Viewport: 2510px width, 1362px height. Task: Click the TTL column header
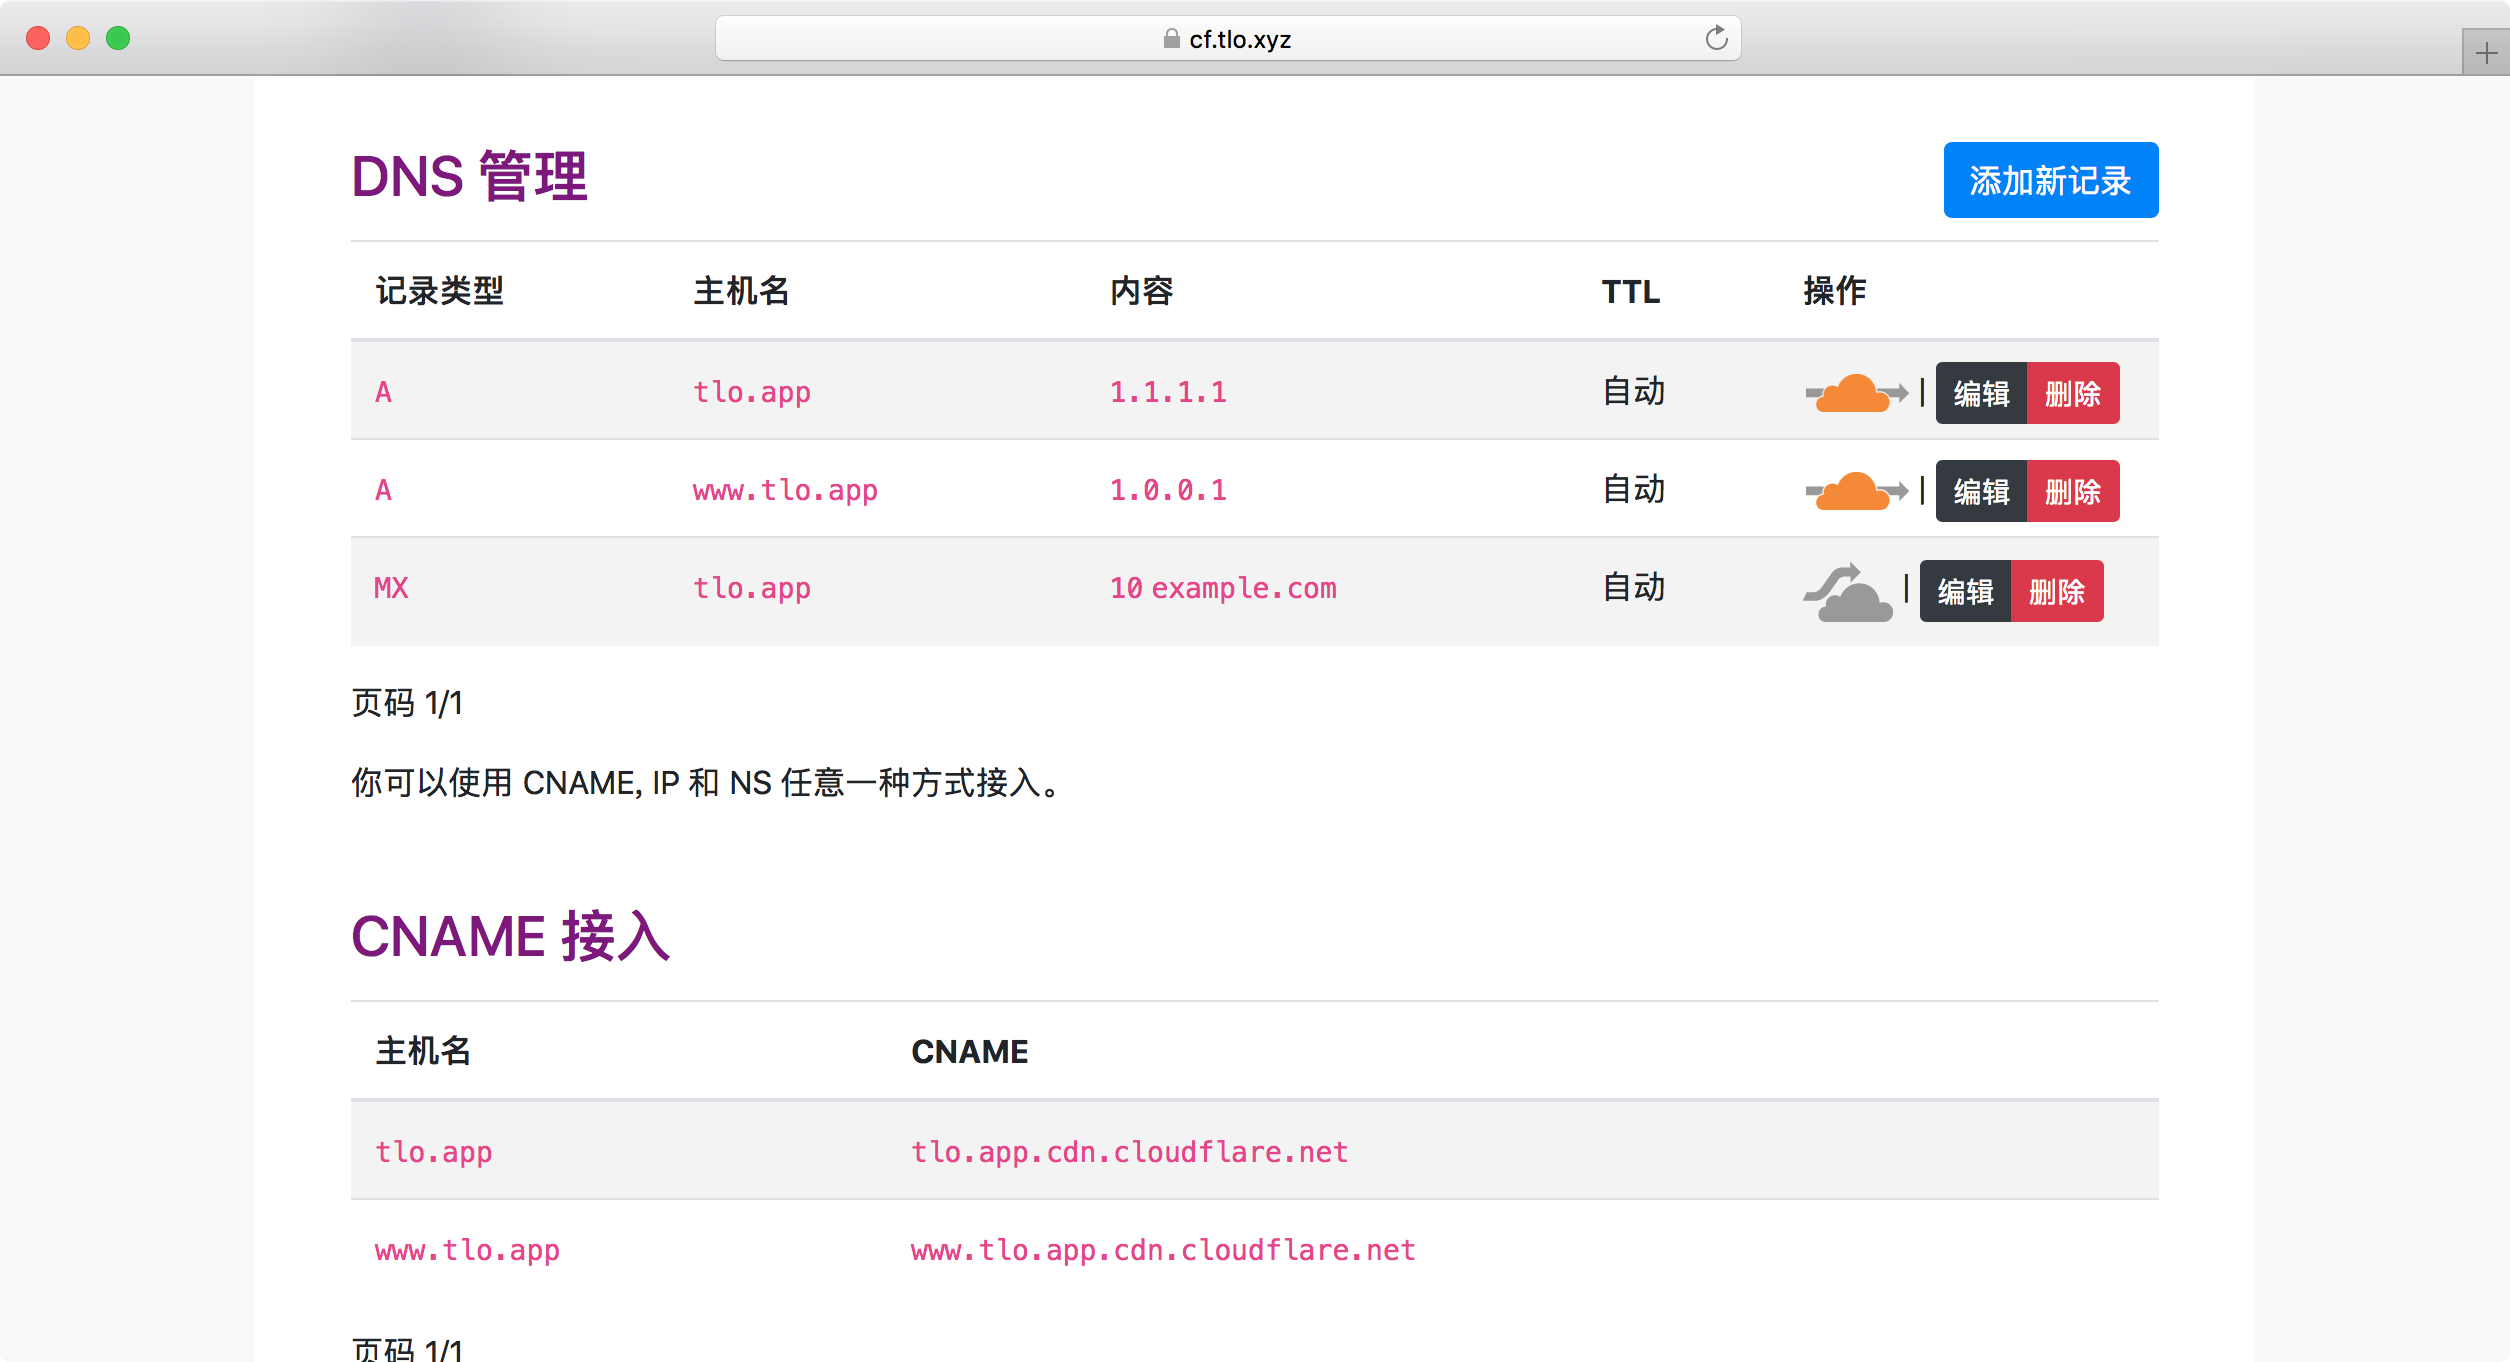1631,292
